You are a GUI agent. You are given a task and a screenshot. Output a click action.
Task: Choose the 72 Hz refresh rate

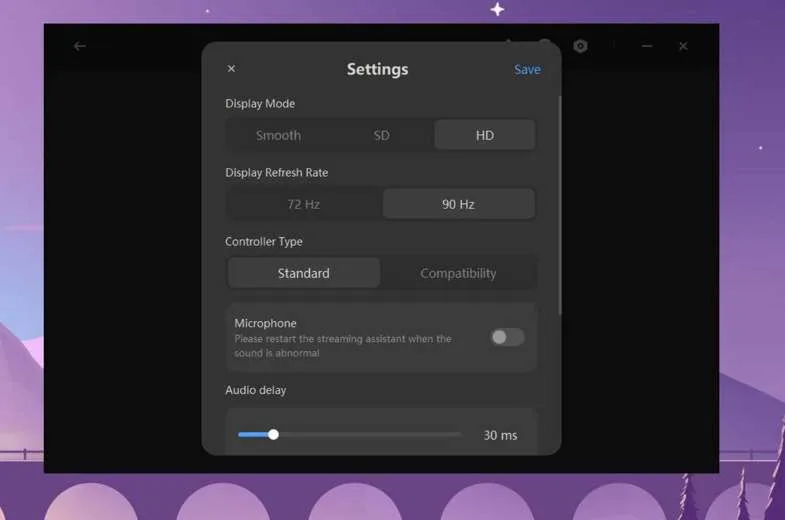point(303,204)
